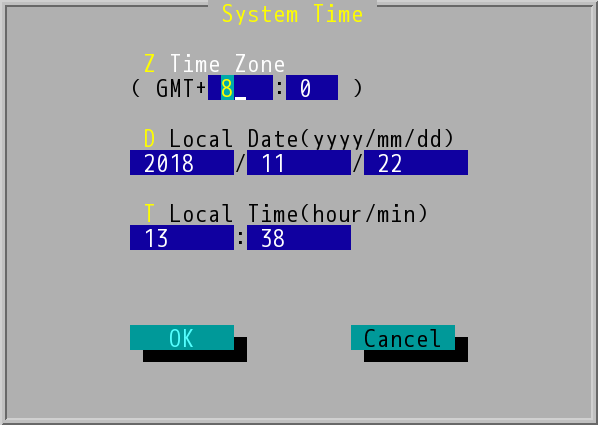The width and height of the screenshot is (598, 425).
Task: Focus the local minute field showing 38
Action: pos(299,237)
